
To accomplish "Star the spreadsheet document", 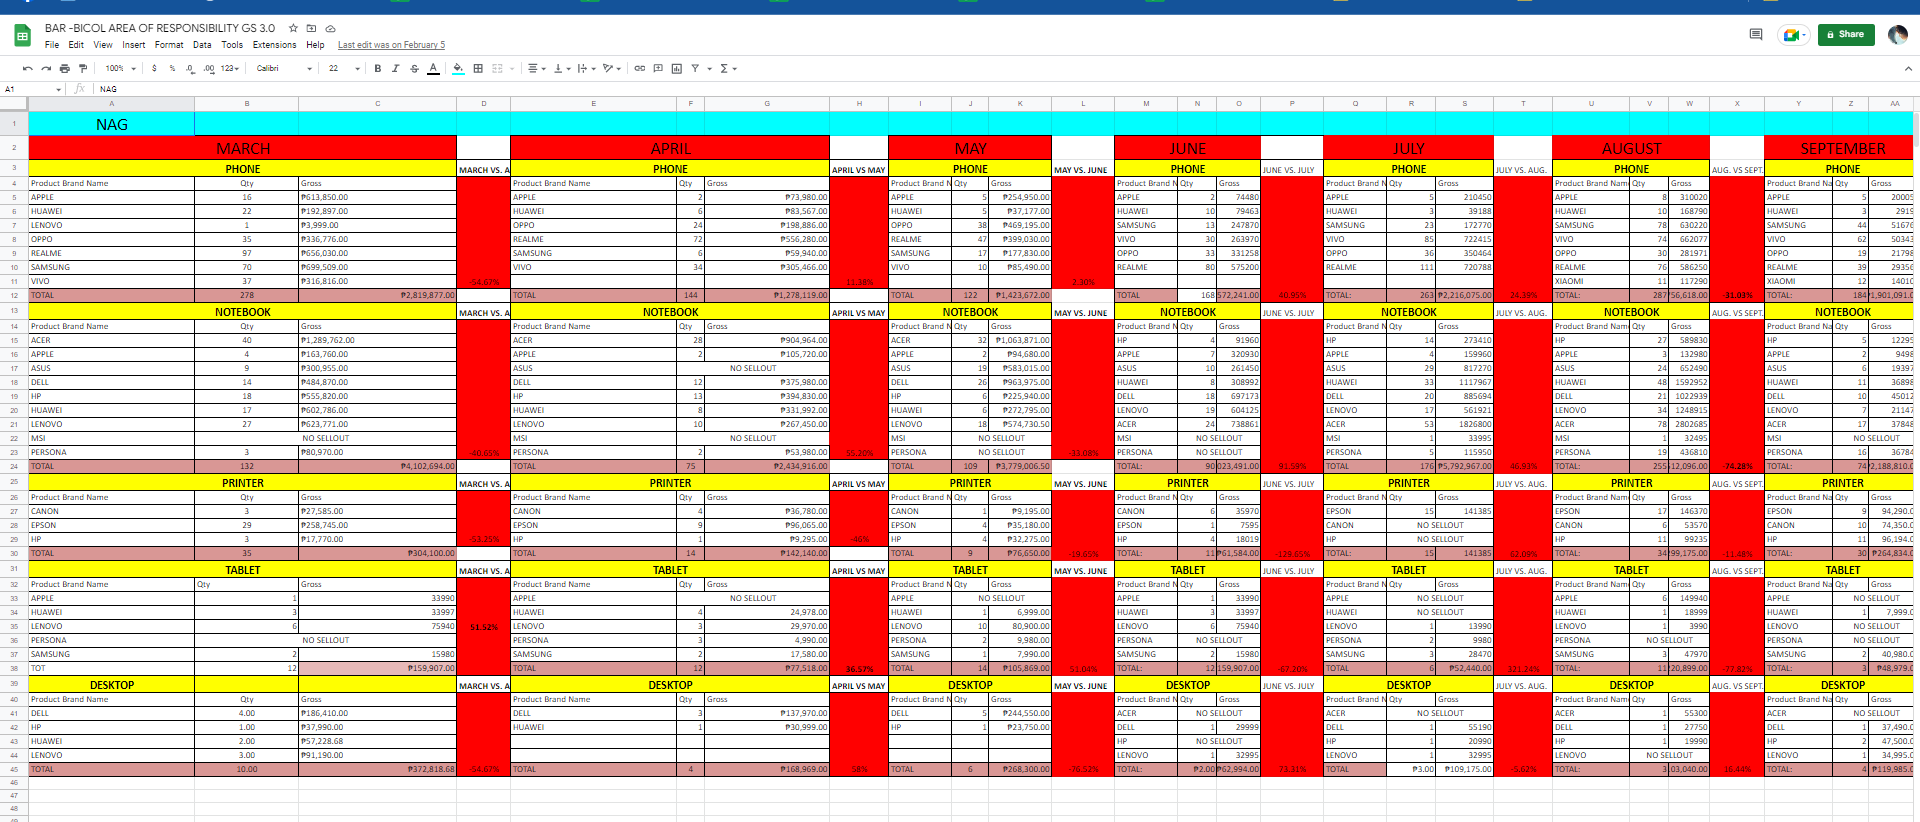I will [293, 28].
